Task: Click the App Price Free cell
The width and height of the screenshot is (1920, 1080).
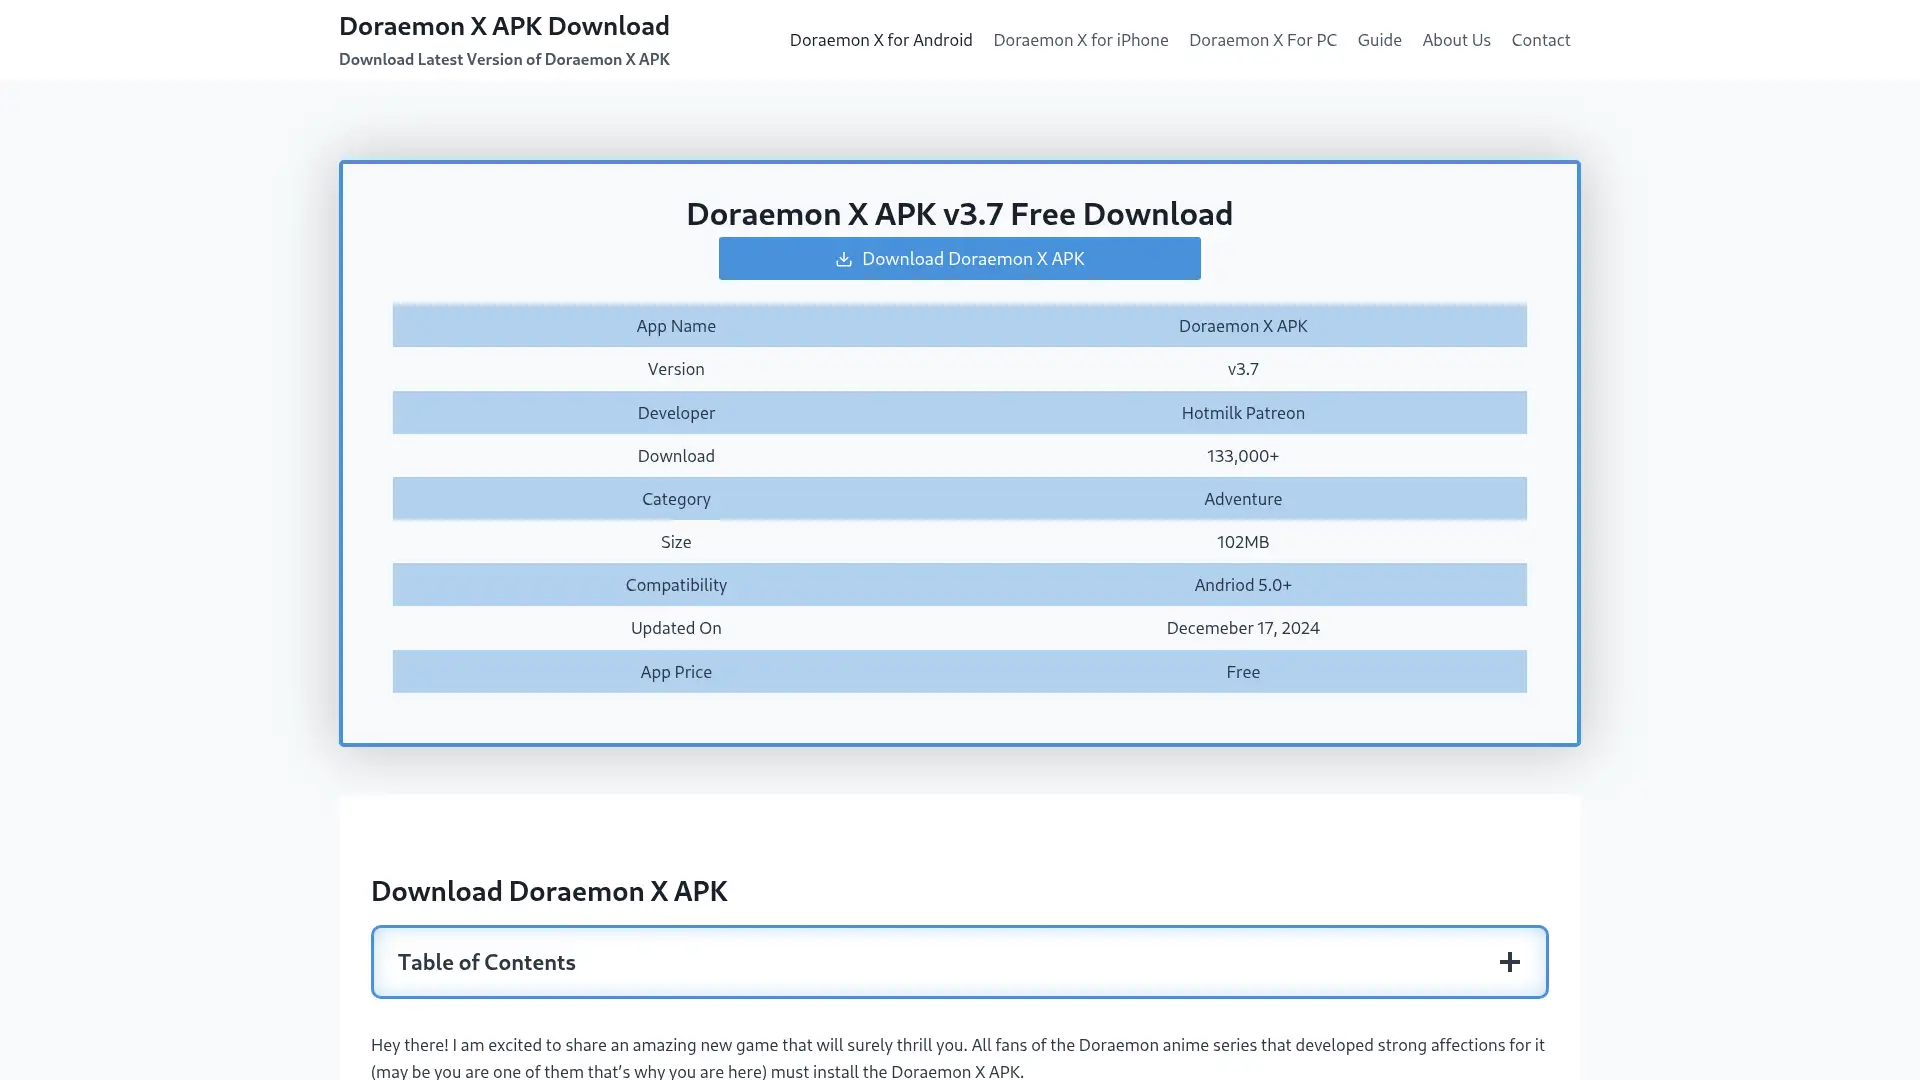Action: [x=1243, y=671]
